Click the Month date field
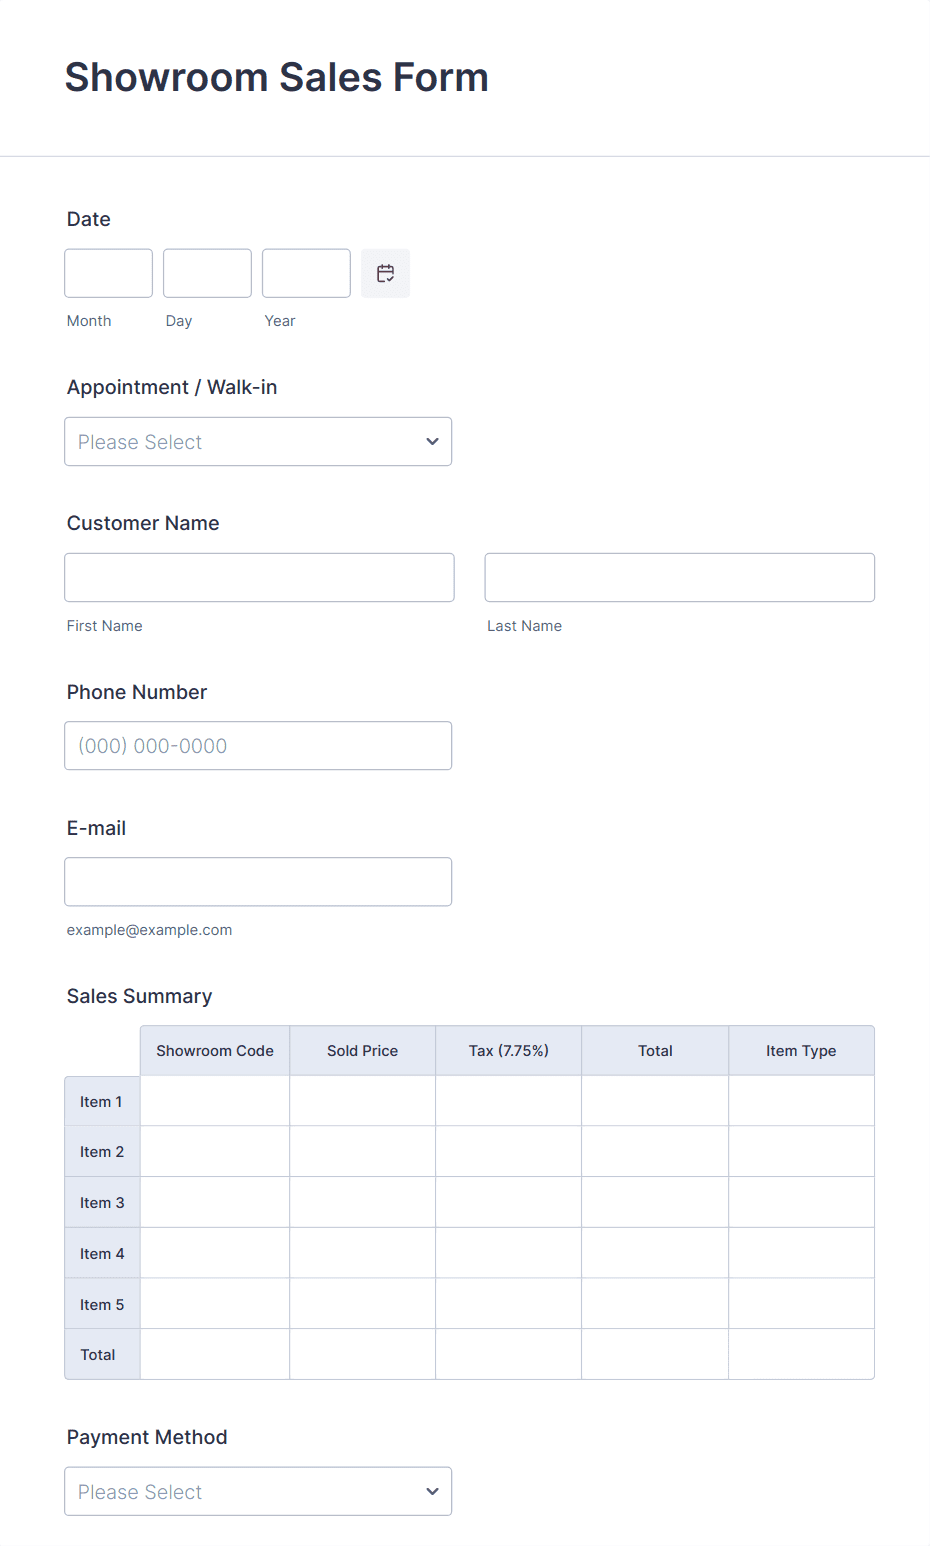Screen dimensions: 930x1546 click(x=108, y=273)
